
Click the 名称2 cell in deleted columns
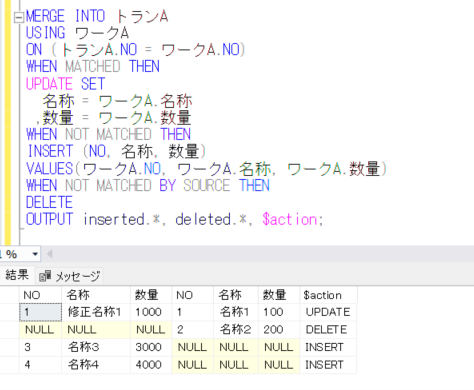point(236,330)
